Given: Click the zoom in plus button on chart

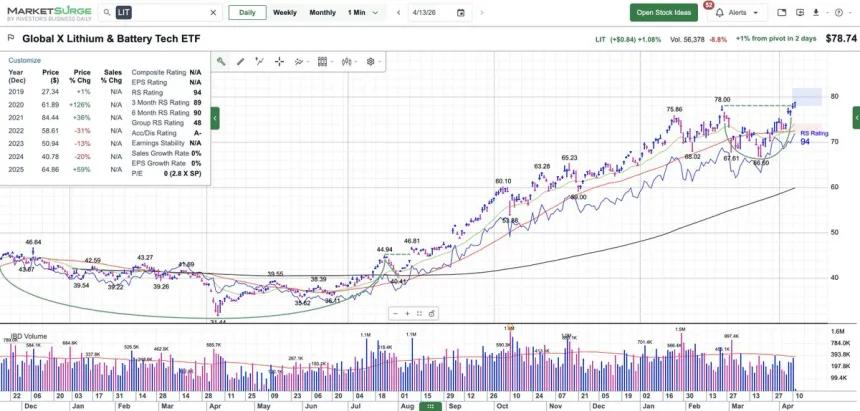Looking at the screenshot, I should (408, 313).
